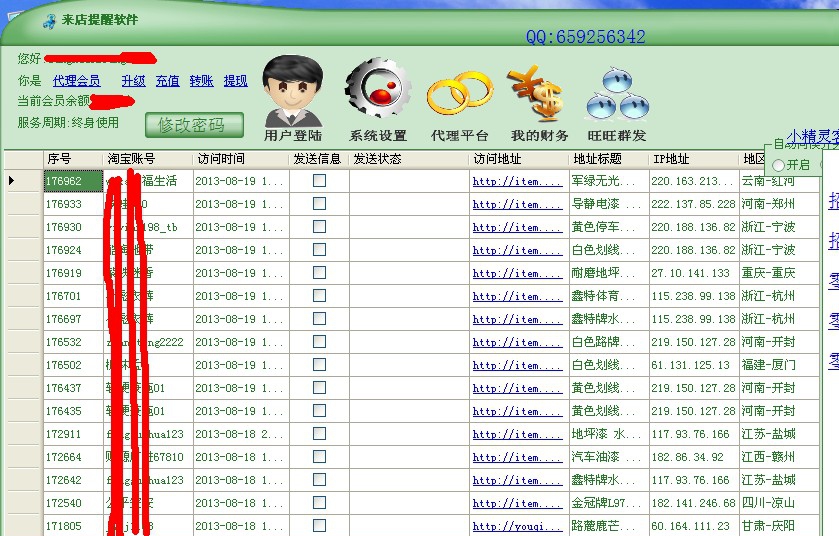Click the 访问地址 column header
Viewport: 839px width, 536px height.
point(519,159)
